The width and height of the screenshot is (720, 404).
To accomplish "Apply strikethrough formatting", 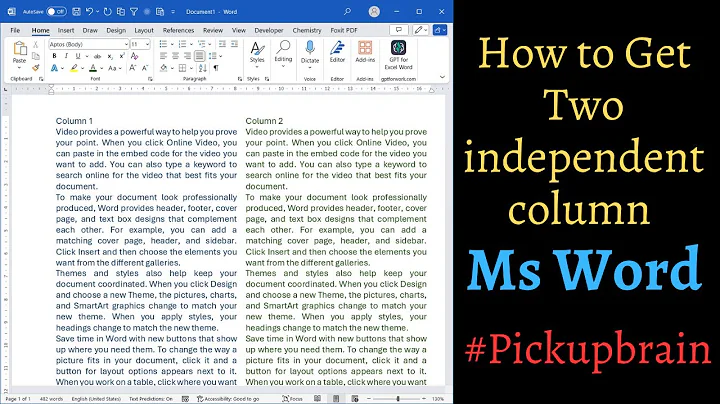I will pyautogui.click(x=97, y=56).
